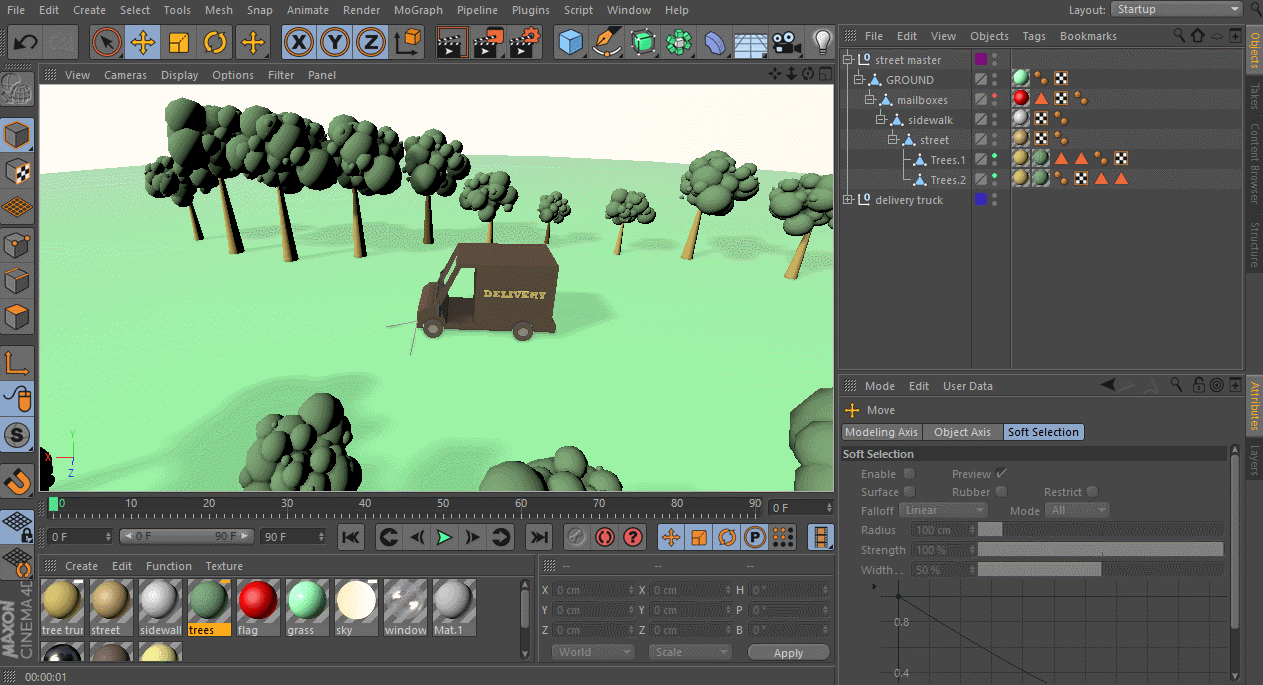Enable the Soft Selection Enable checkbox

909,474
